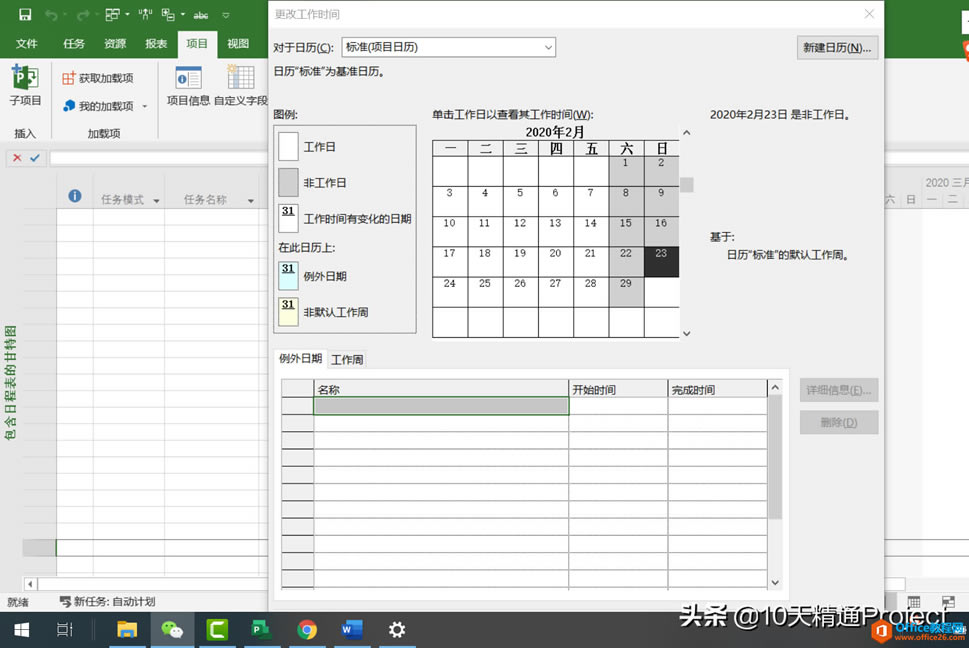
Task: Open Project Information (项目信息)
Action: point(188,84)
